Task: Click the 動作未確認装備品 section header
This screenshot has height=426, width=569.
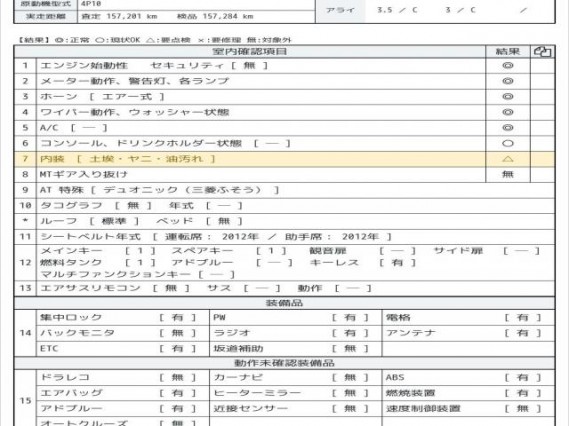Action: 284,363
